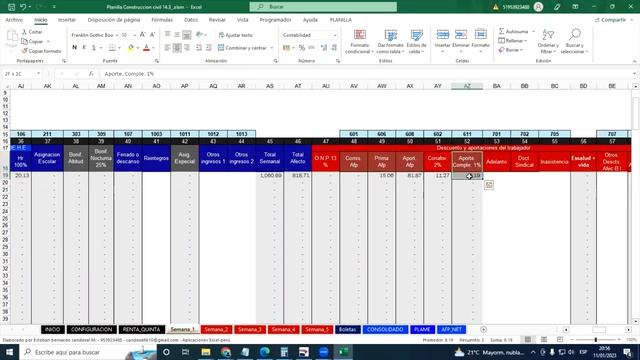Click the Insertar cells icon
This screenshot has width=640, height=360.
coord(442,35)
